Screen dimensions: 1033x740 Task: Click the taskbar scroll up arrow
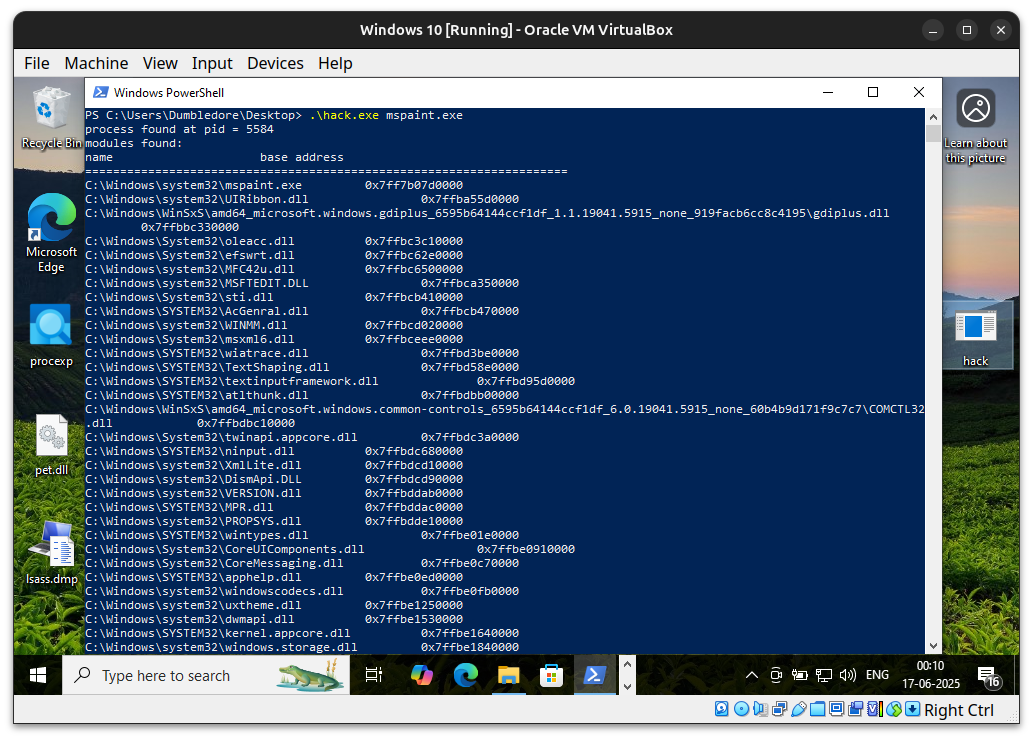(627, 664)
